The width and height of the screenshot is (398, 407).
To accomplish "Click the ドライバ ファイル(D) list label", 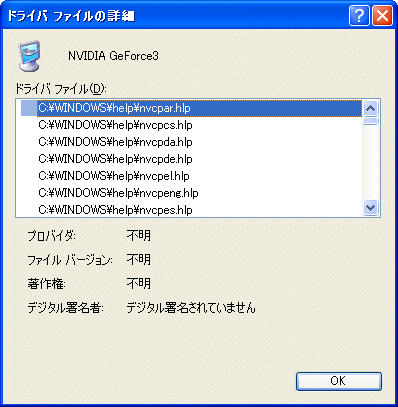I will tap(61, 89).
